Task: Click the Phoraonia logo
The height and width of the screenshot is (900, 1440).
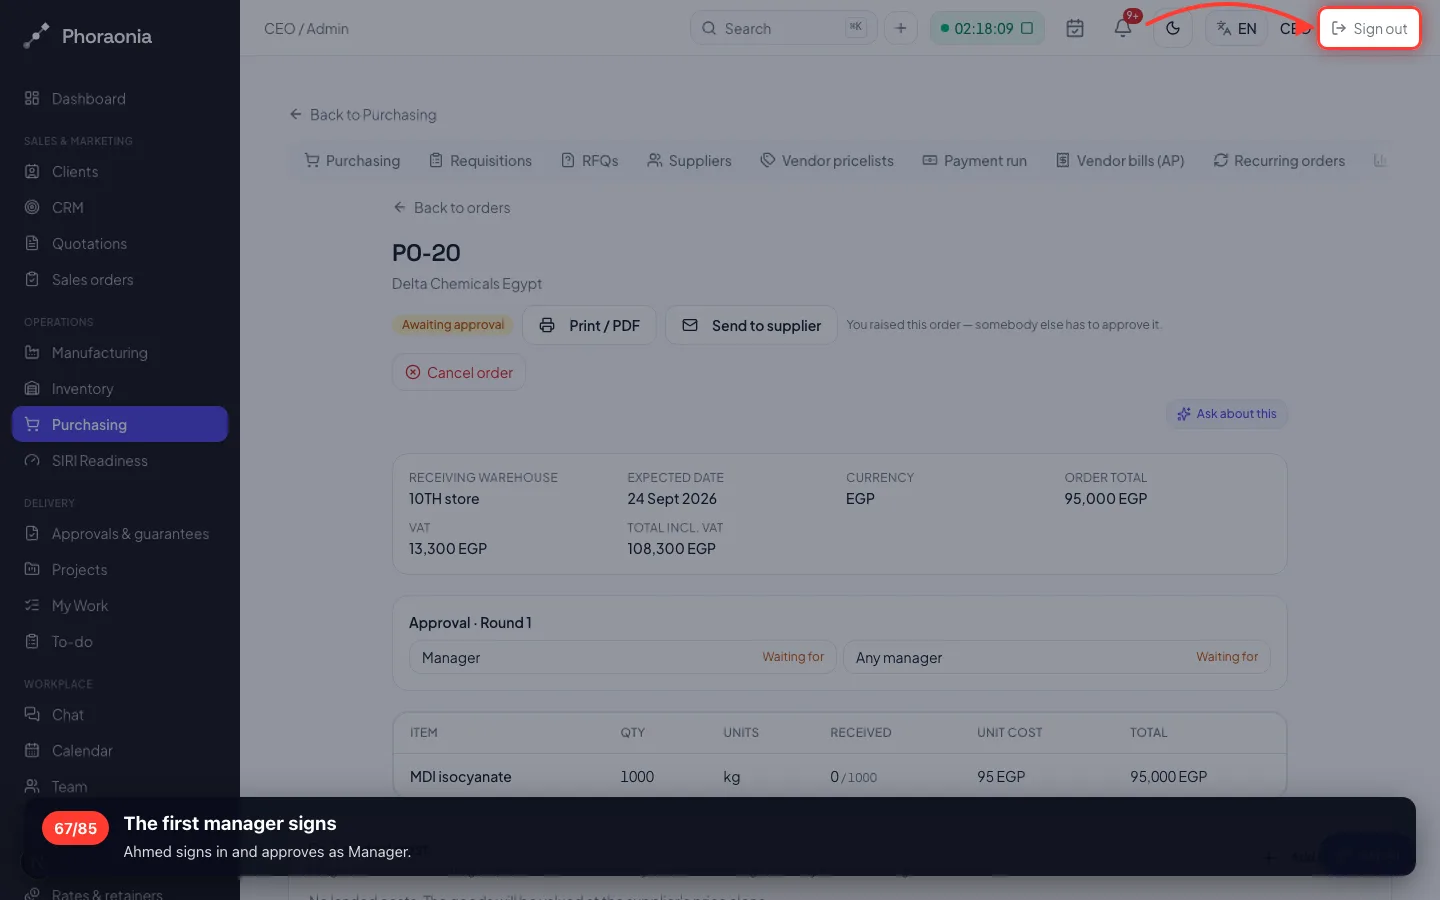Action: click(x=88, y=36)
